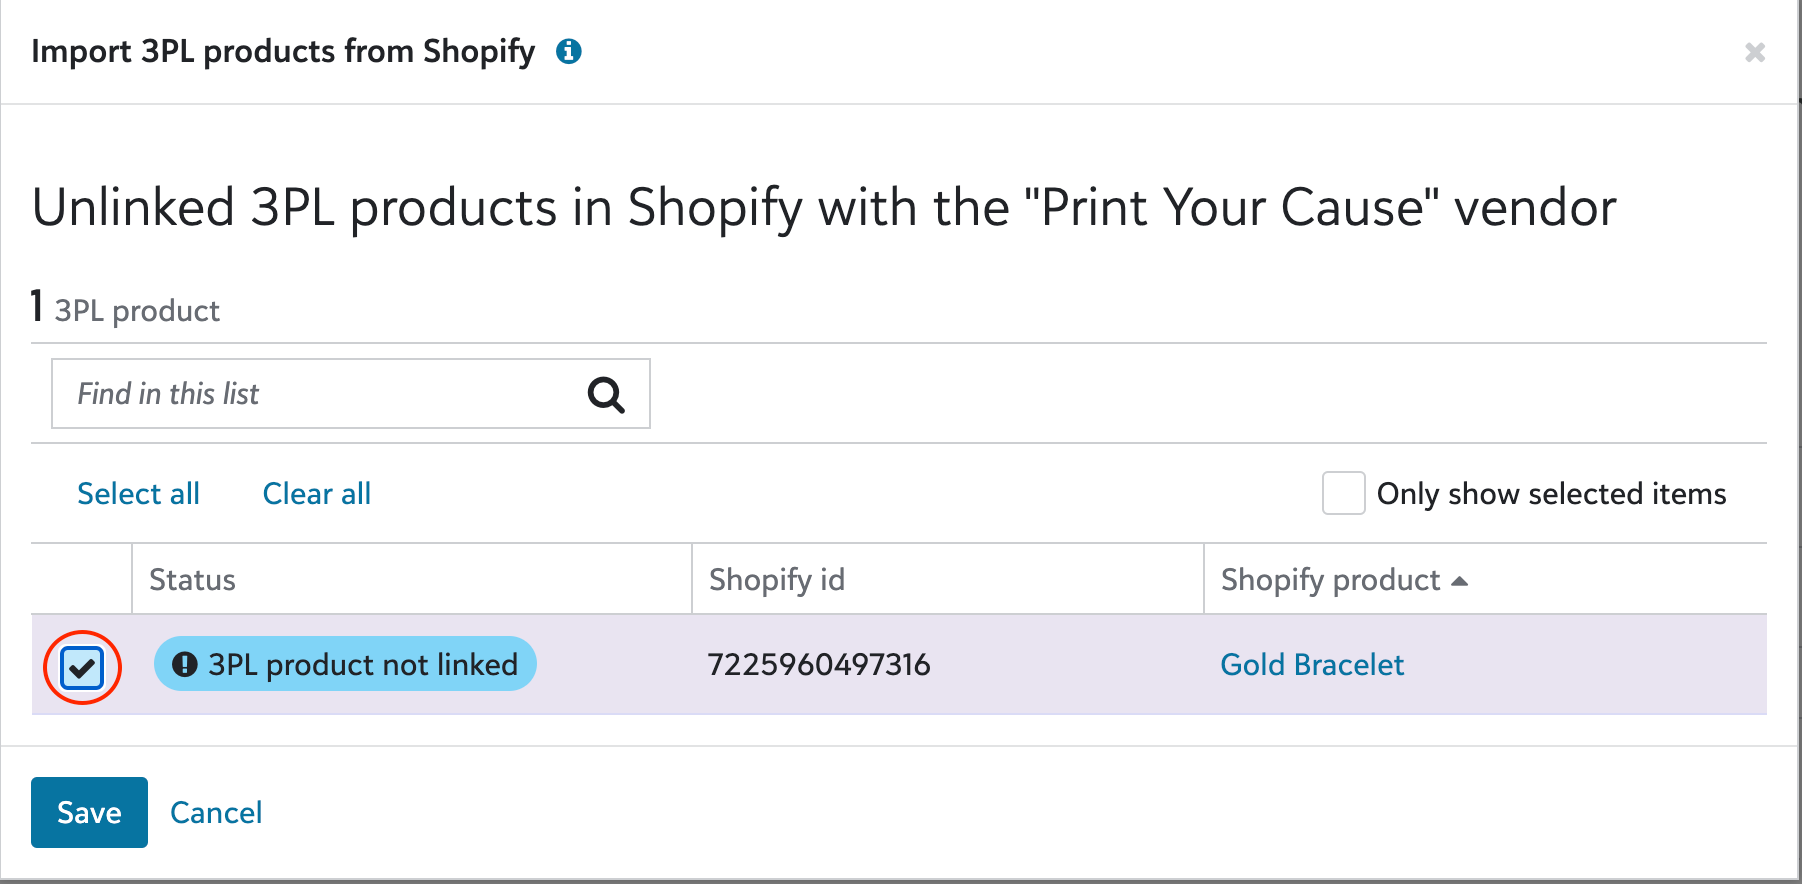Image resolution: width=1802 pixels, height=884 pixels.
Task: Click the 1 3PL product count label
Action: point(125,308)
